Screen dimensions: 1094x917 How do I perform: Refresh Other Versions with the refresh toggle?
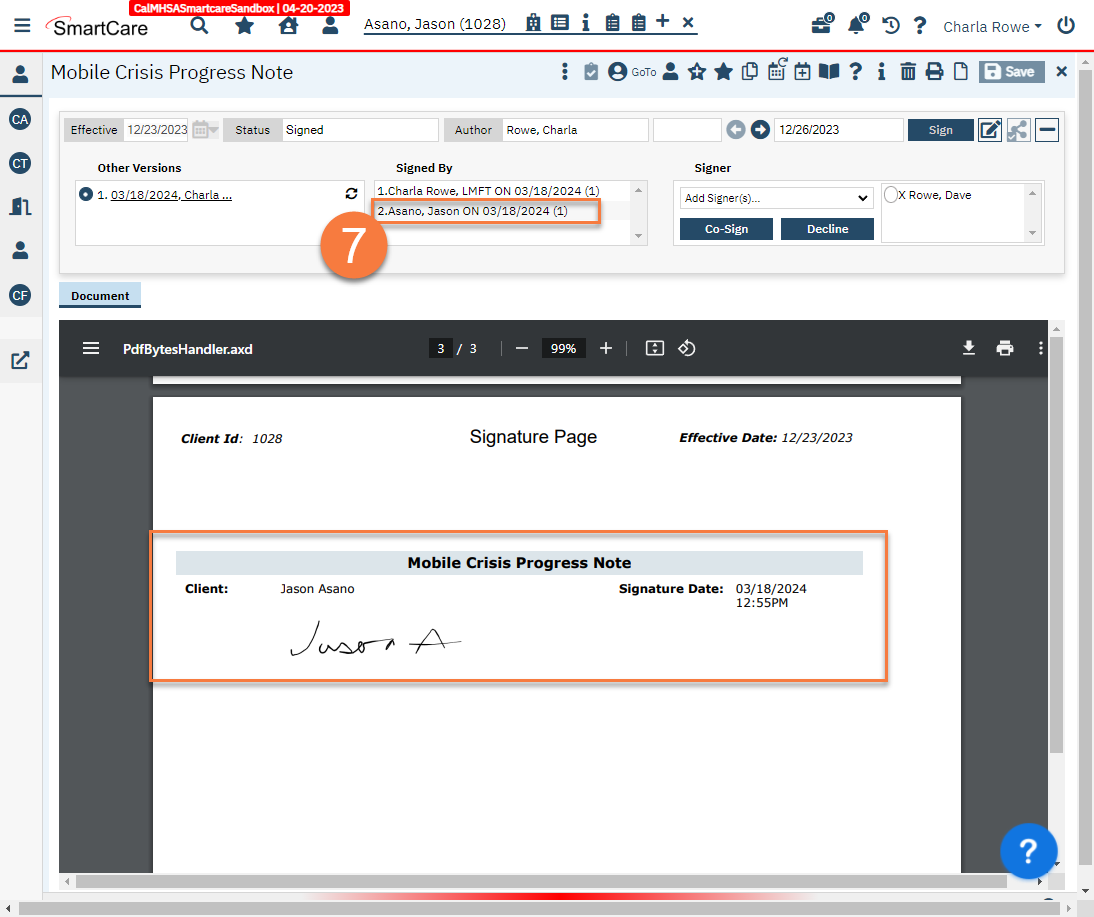350,193
